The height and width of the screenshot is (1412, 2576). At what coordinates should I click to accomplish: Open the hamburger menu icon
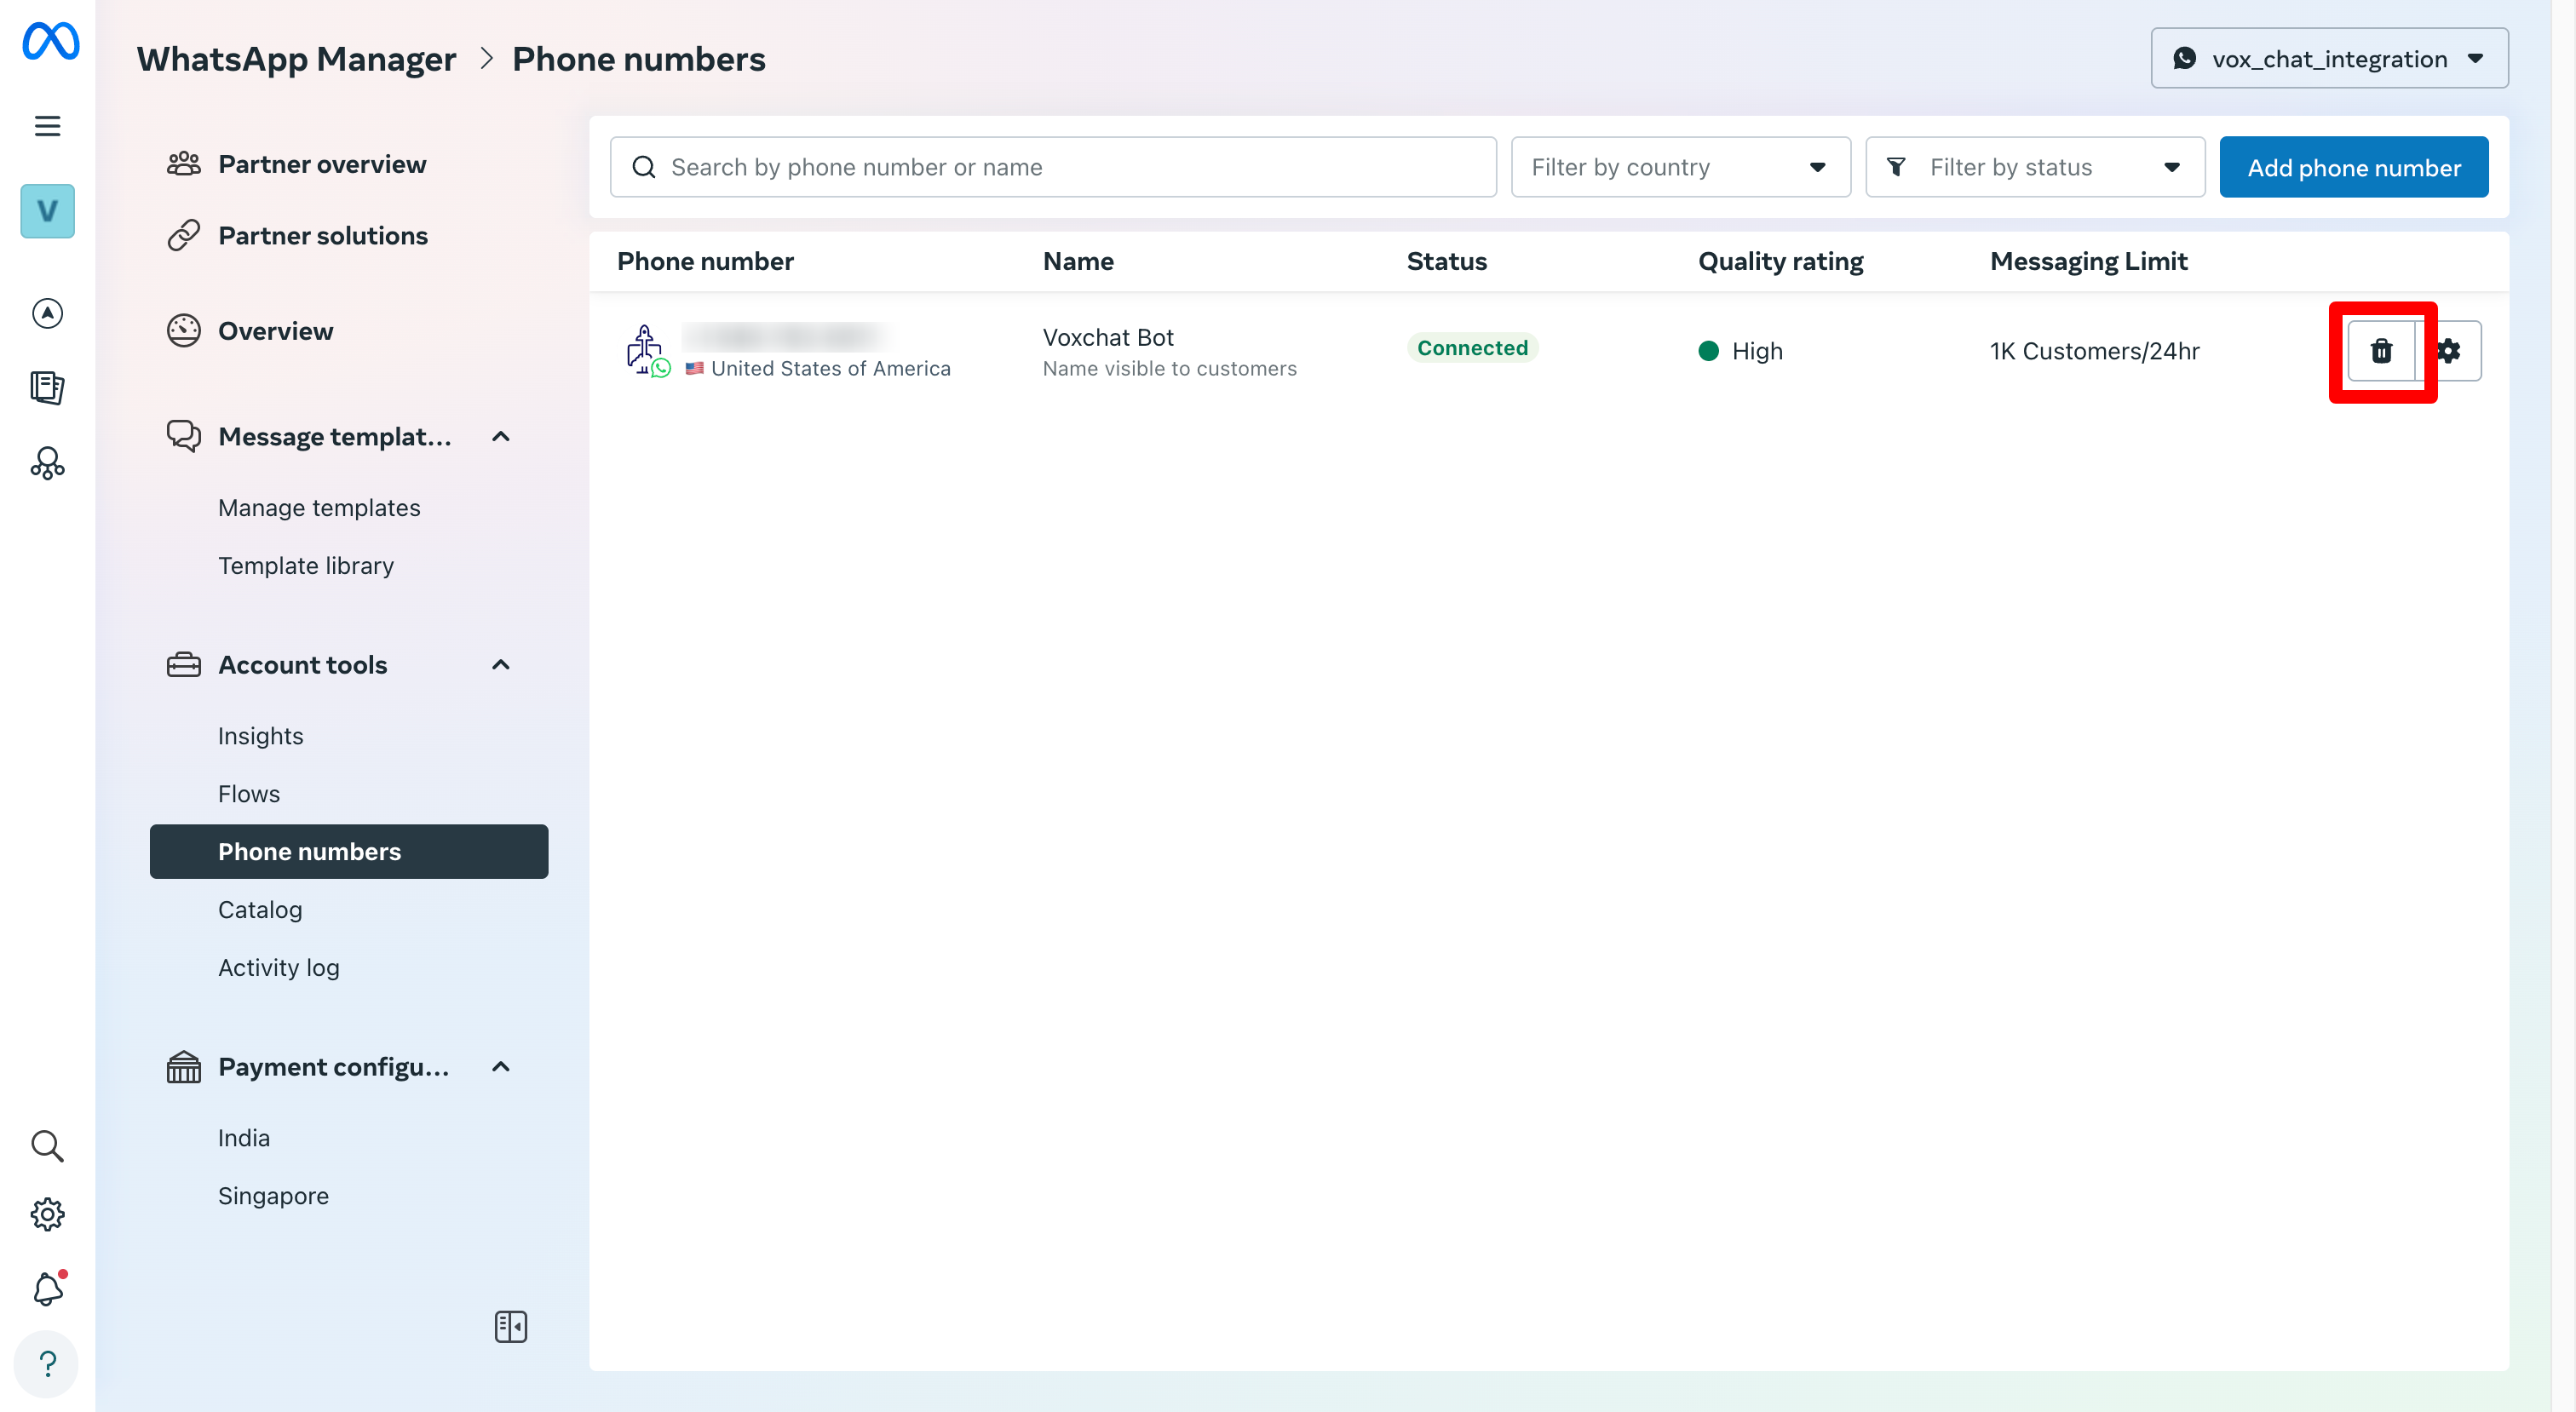click(47, 126)
